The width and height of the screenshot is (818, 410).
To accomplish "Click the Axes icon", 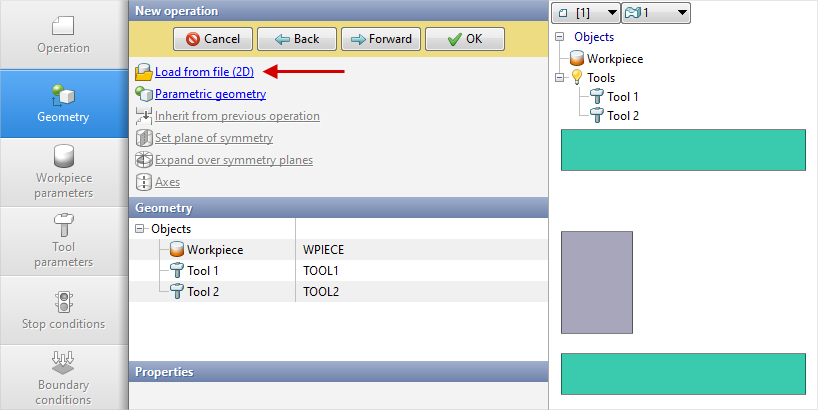I will [x=144, y=182].
